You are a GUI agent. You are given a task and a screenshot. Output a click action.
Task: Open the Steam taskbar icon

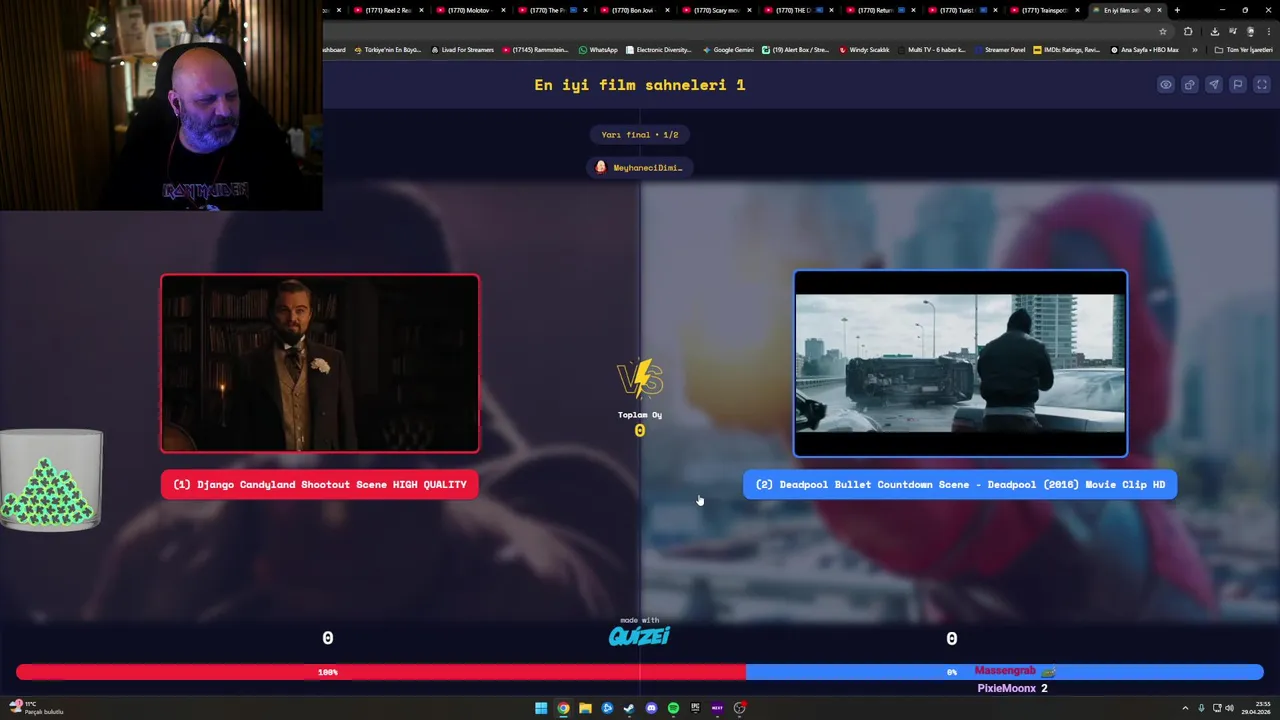tap(629, 708)
